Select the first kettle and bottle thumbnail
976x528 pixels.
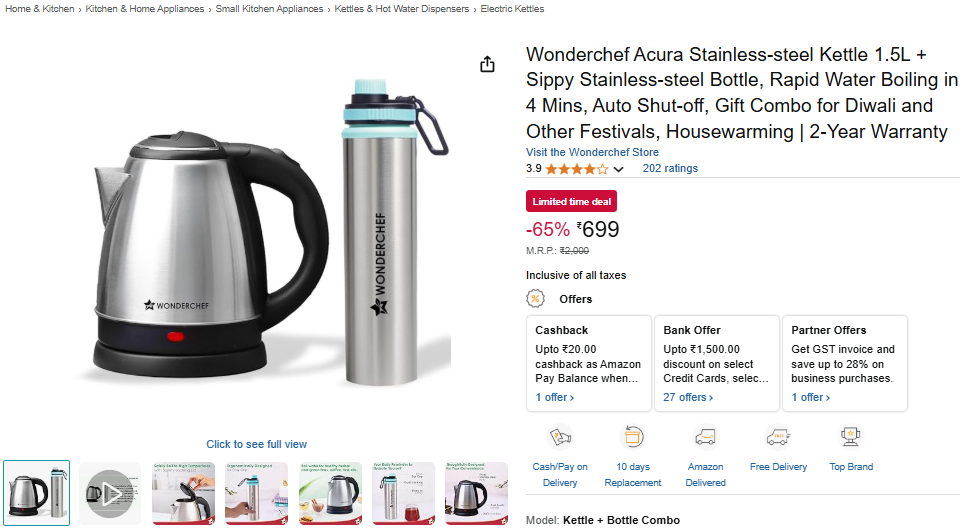point(37,493)
